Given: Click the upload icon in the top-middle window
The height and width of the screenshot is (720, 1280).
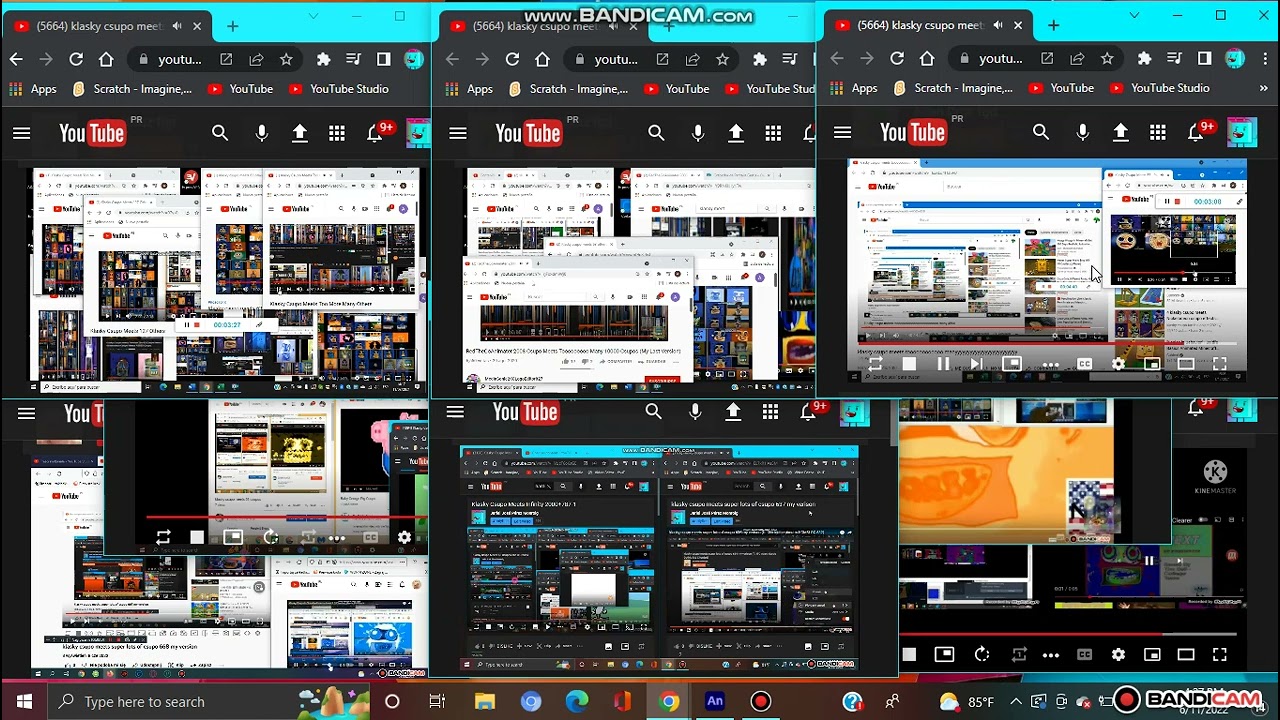Looking at the screenshot, I should click(735, 133).
